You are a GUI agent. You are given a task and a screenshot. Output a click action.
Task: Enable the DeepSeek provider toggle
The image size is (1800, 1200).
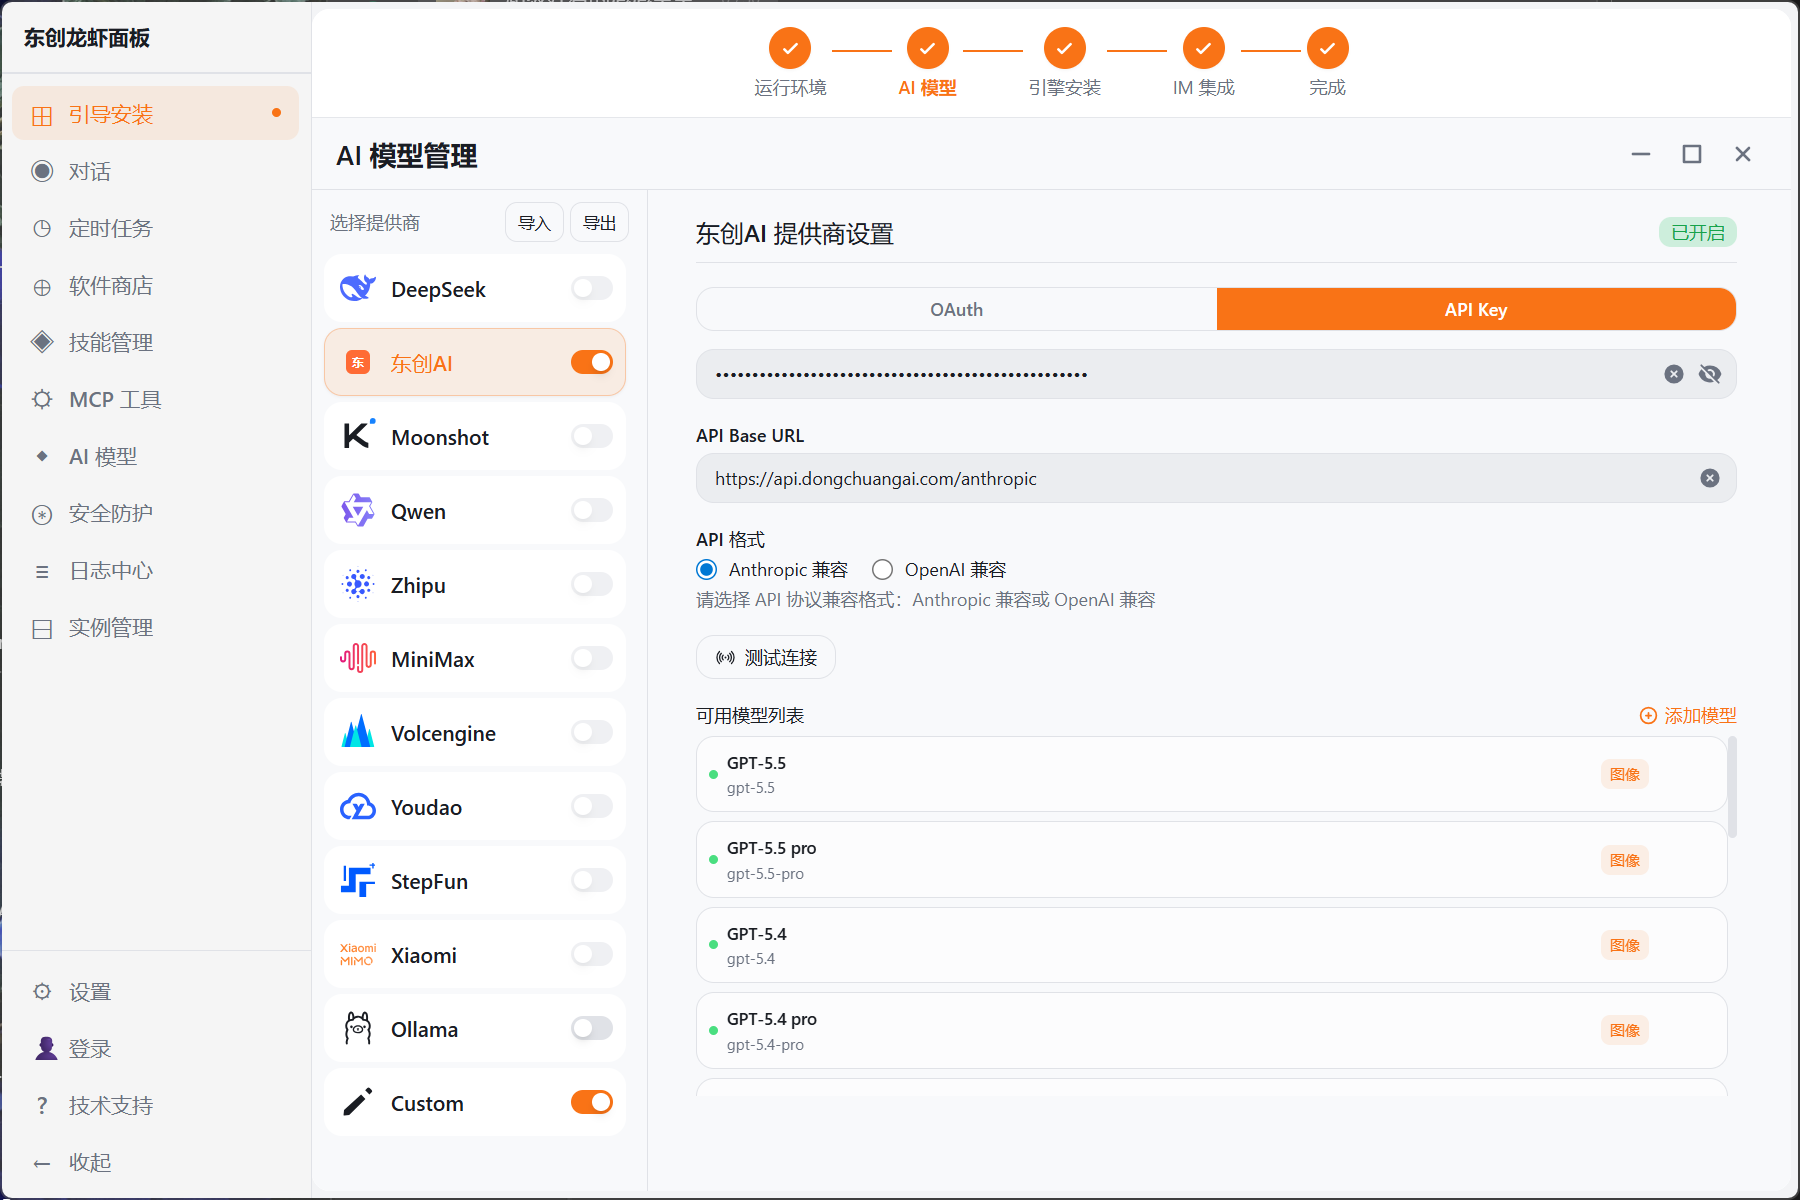click(592, 288)
